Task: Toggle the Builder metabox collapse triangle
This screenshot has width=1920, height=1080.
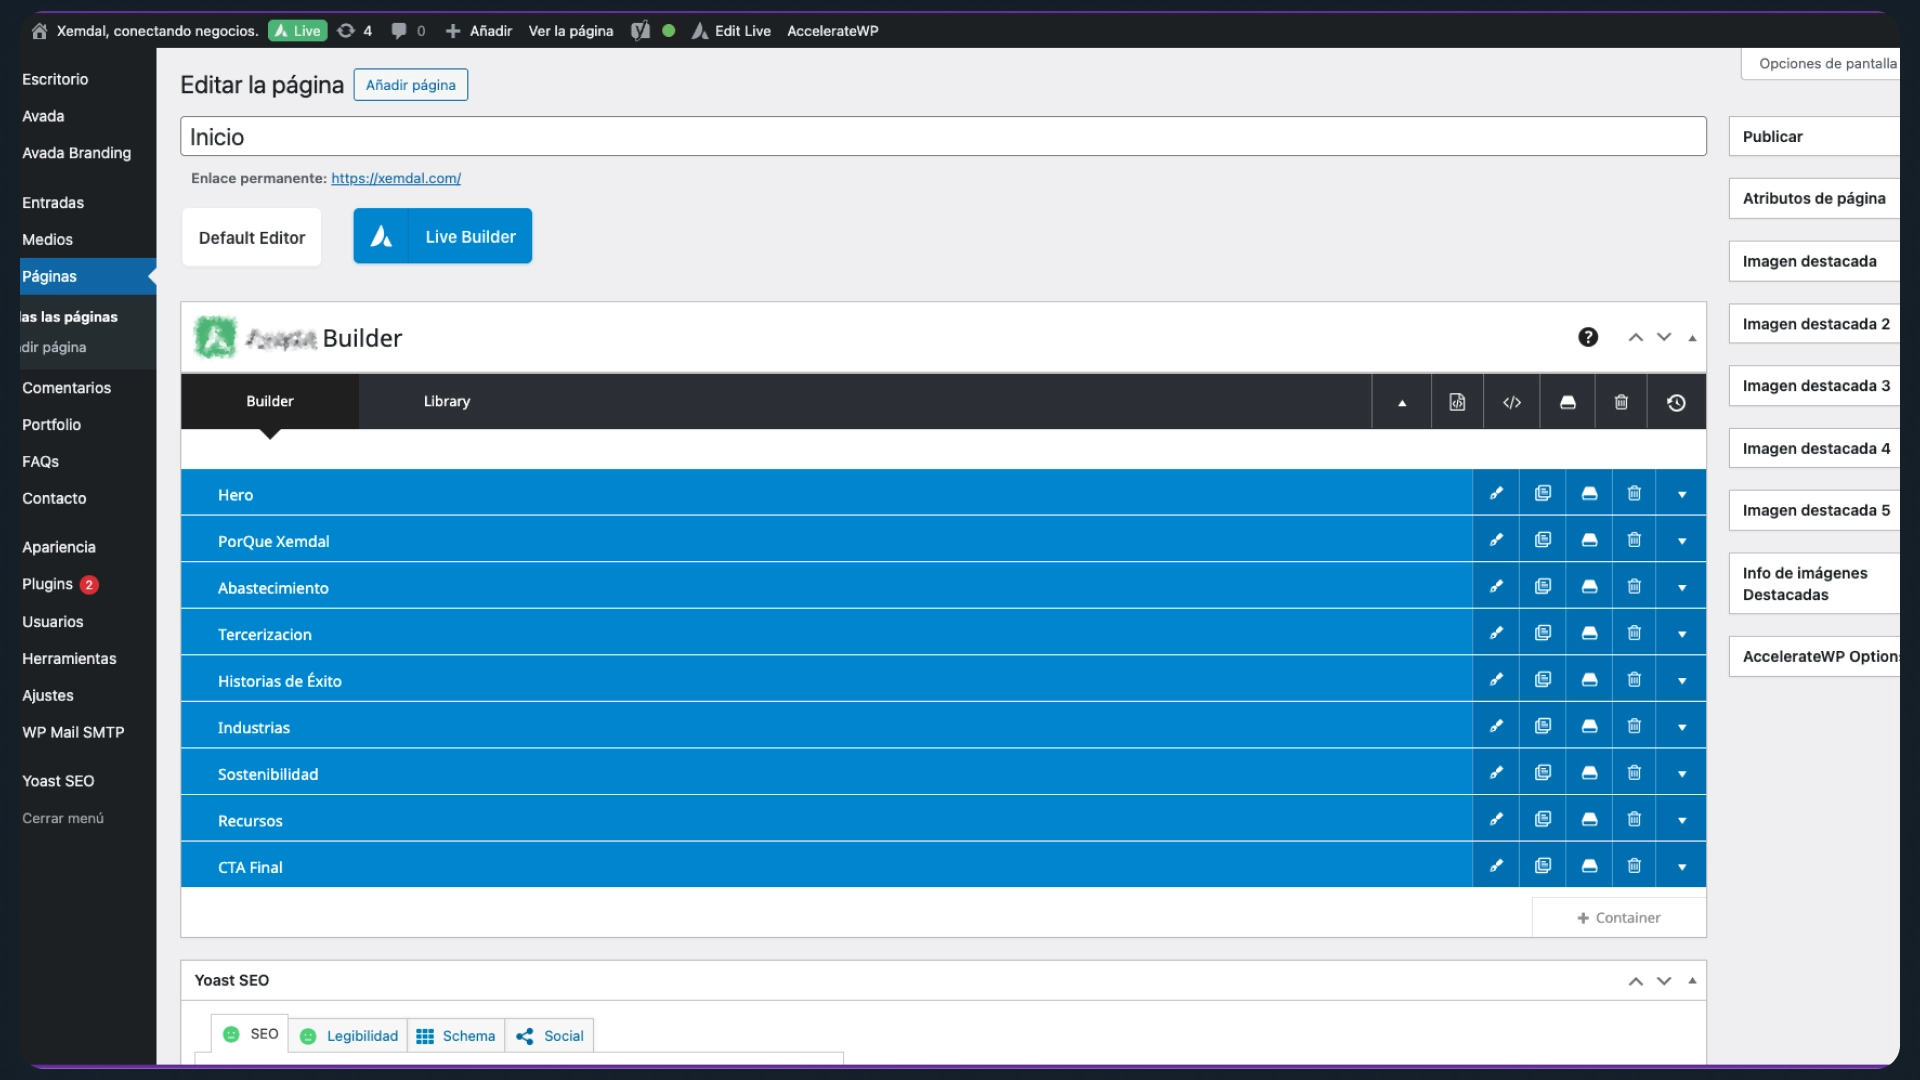Action: [x=1692, y=338]
